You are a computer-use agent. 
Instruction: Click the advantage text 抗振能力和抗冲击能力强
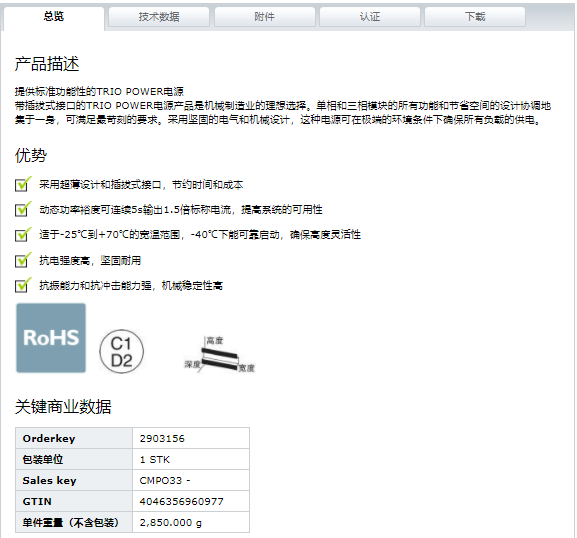point(131,285)
